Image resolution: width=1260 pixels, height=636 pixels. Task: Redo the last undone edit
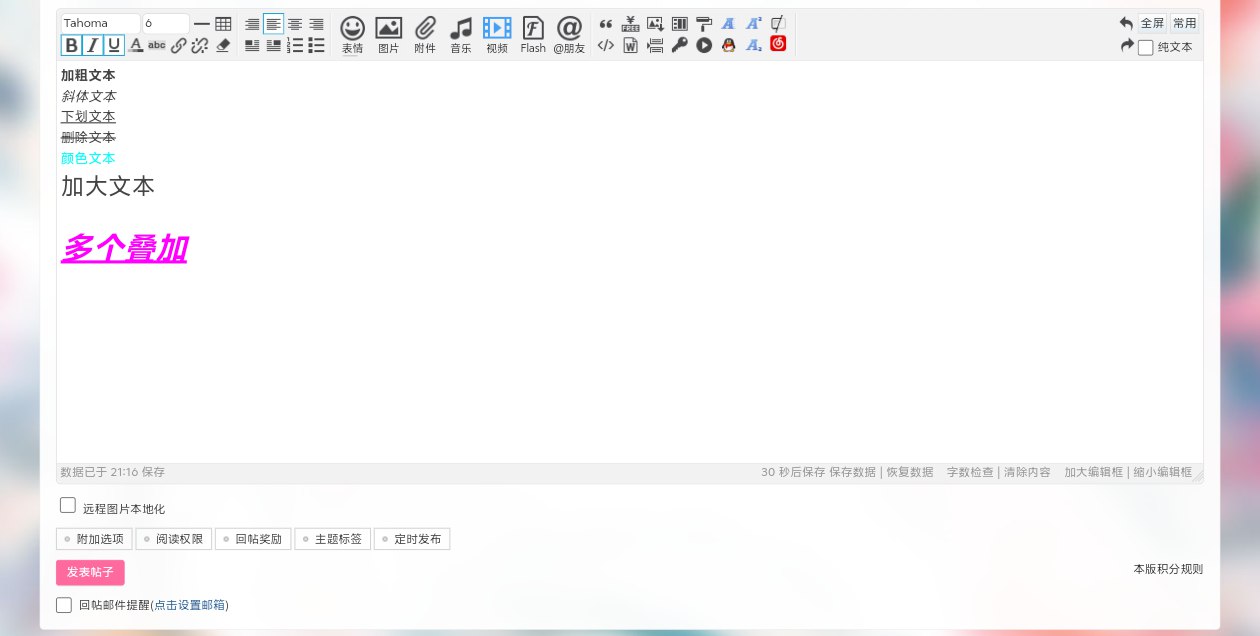coord(1126,46)
